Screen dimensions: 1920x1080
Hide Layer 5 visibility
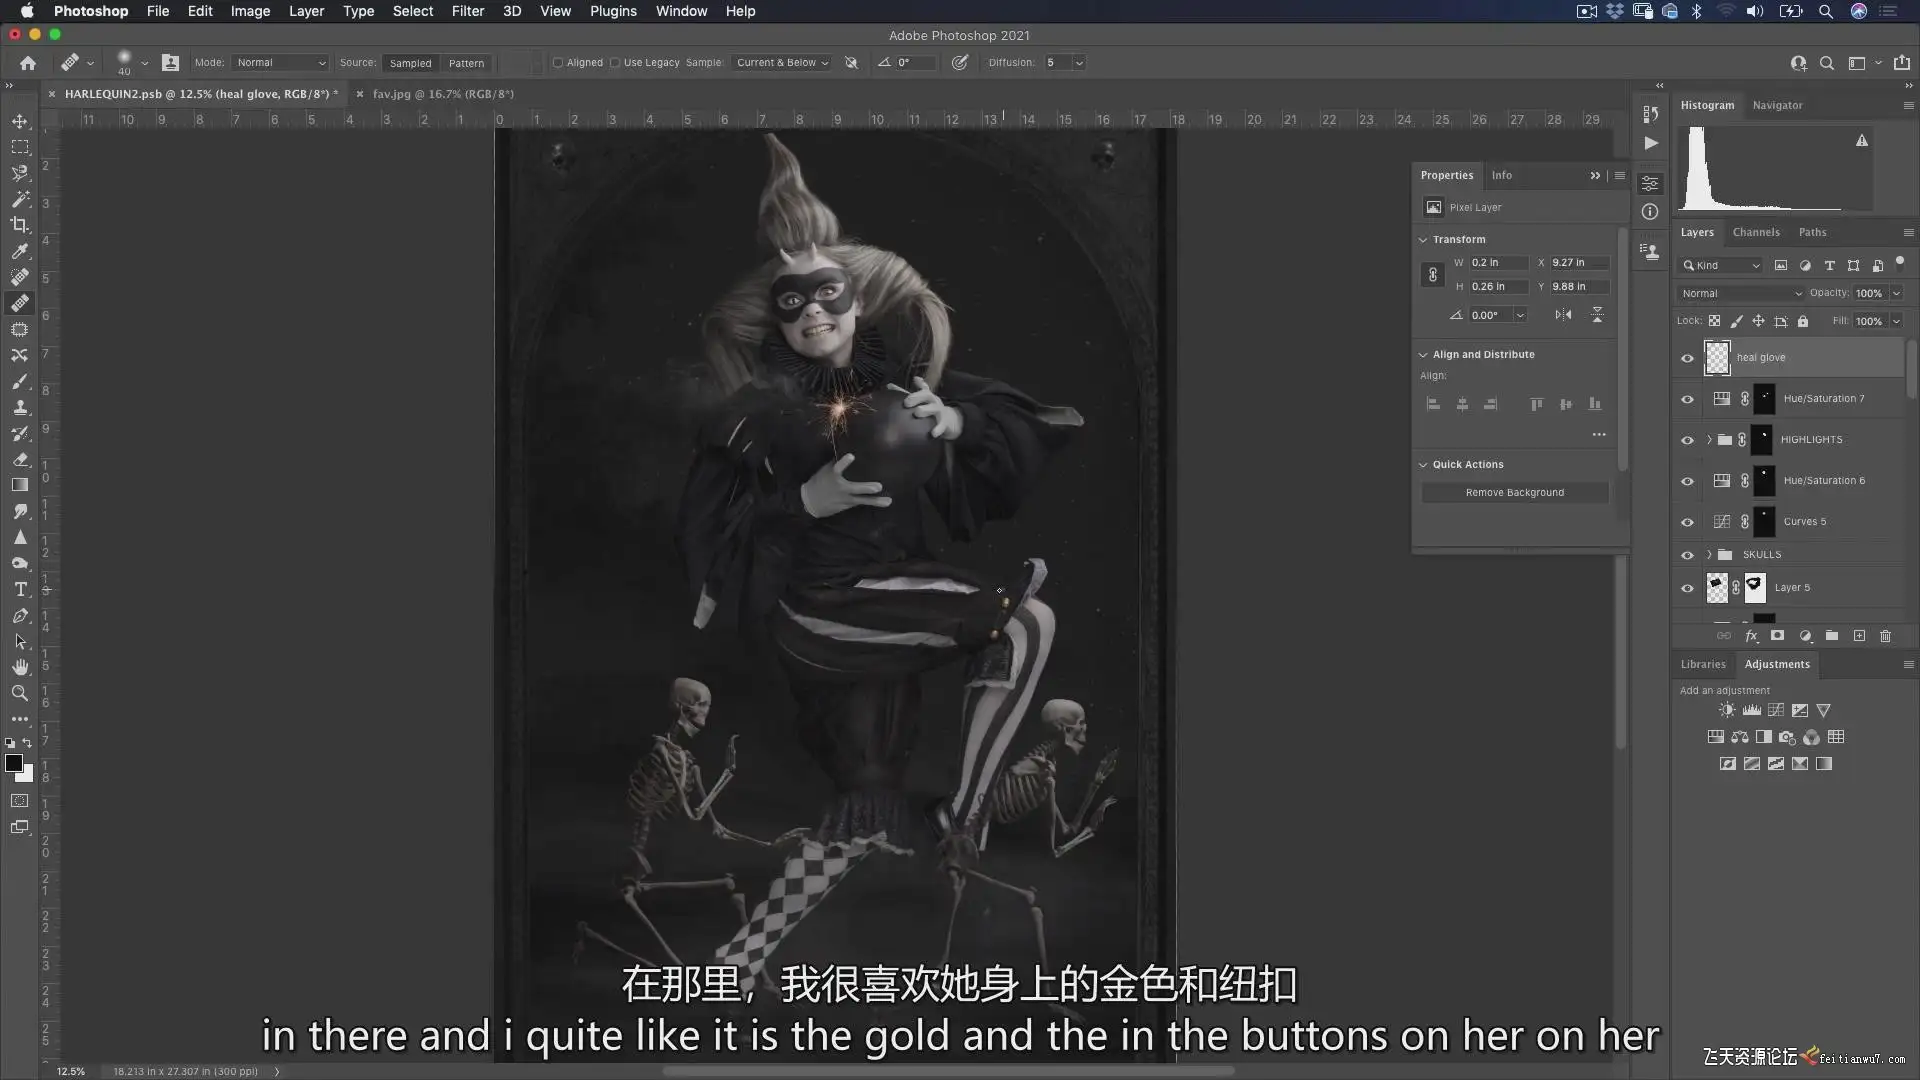[1688, 588]
